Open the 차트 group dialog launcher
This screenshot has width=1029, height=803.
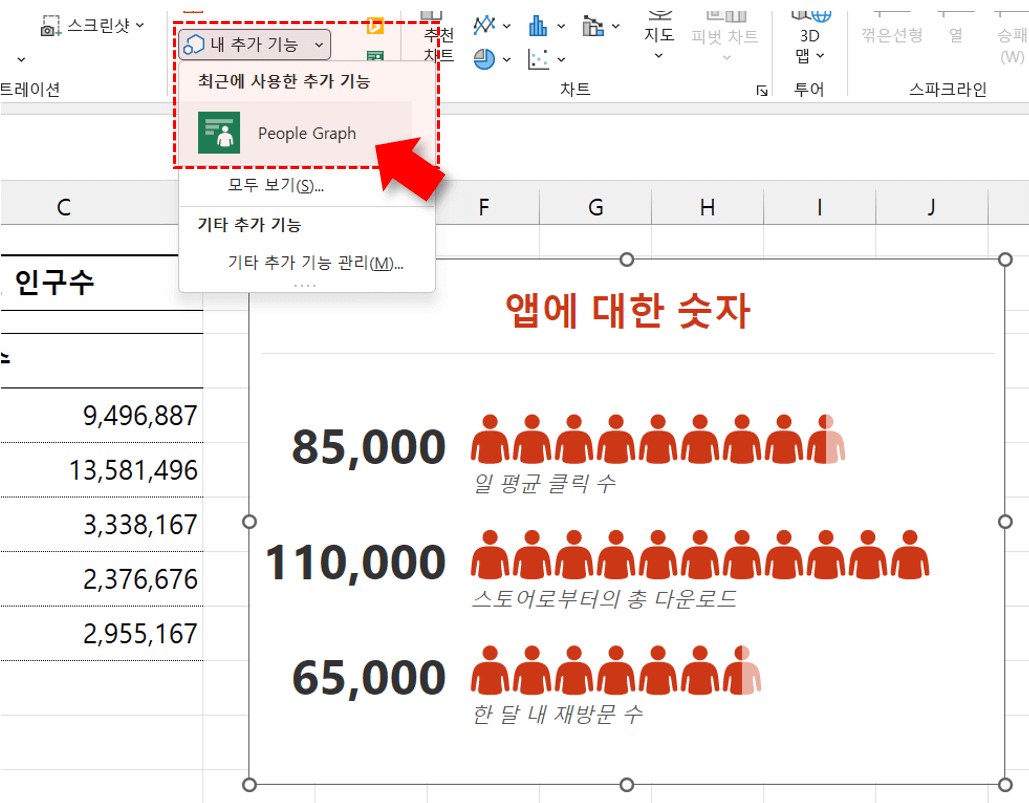[762, 91]
